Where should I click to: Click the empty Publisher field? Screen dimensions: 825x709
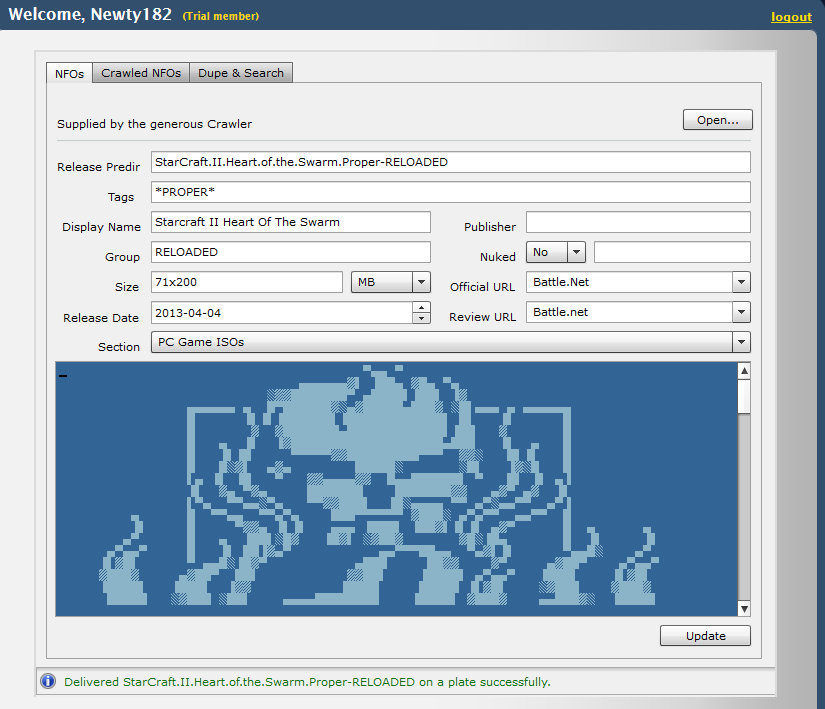[x=638, y=222]
